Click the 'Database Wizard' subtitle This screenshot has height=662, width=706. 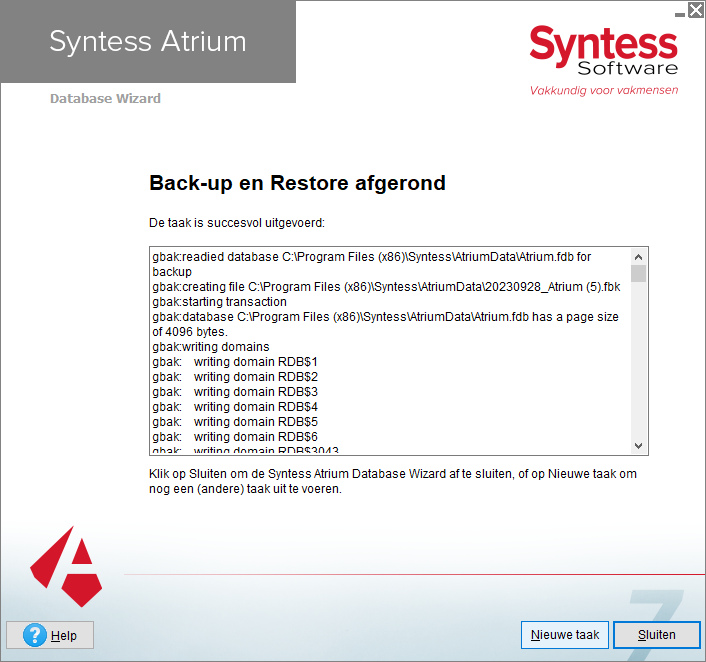coord(105,99)
